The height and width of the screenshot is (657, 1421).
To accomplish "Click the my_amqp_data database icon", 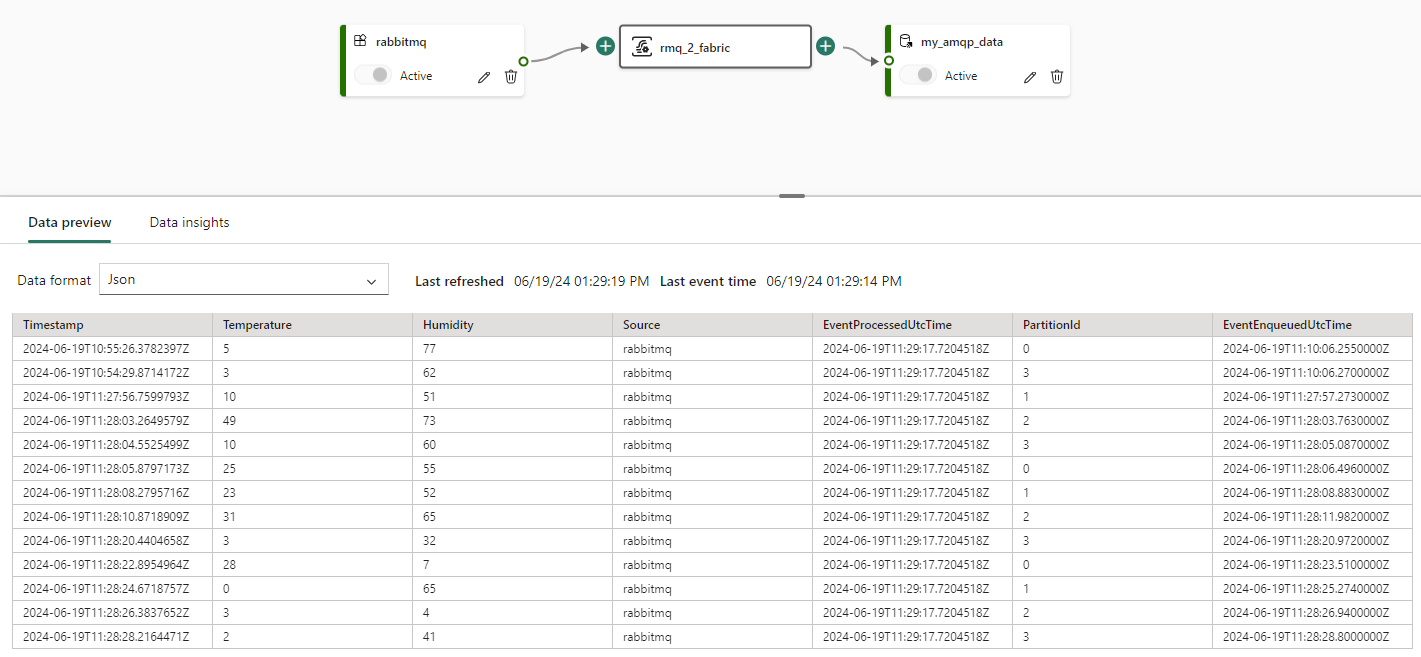I will point(906,42).
